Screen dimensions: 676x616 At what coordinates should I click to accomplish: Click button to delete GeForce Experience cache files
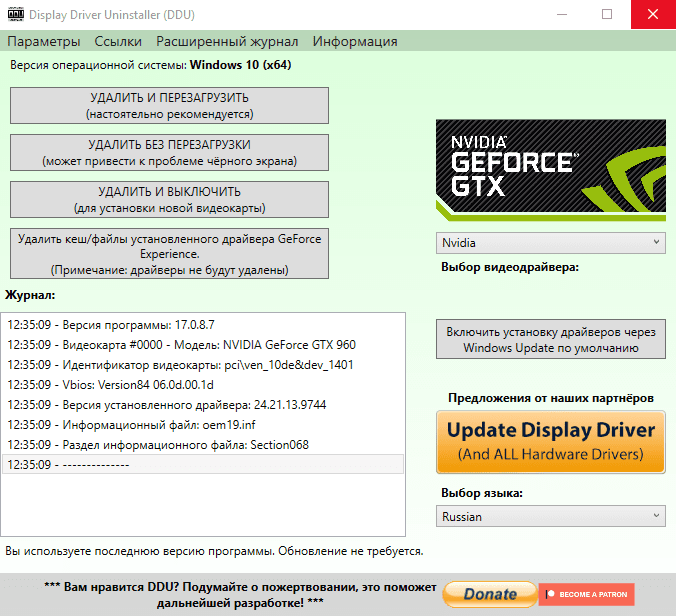coord(169,254)
